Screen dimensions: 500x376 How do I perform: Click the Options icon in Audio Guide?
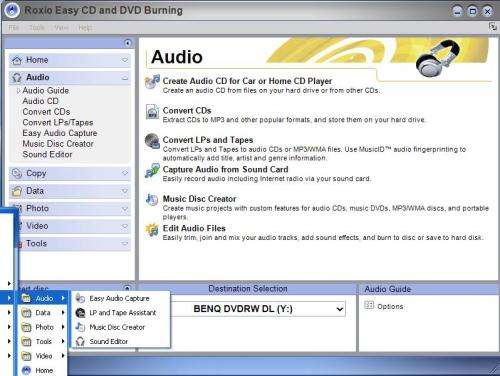pos(369,305)
